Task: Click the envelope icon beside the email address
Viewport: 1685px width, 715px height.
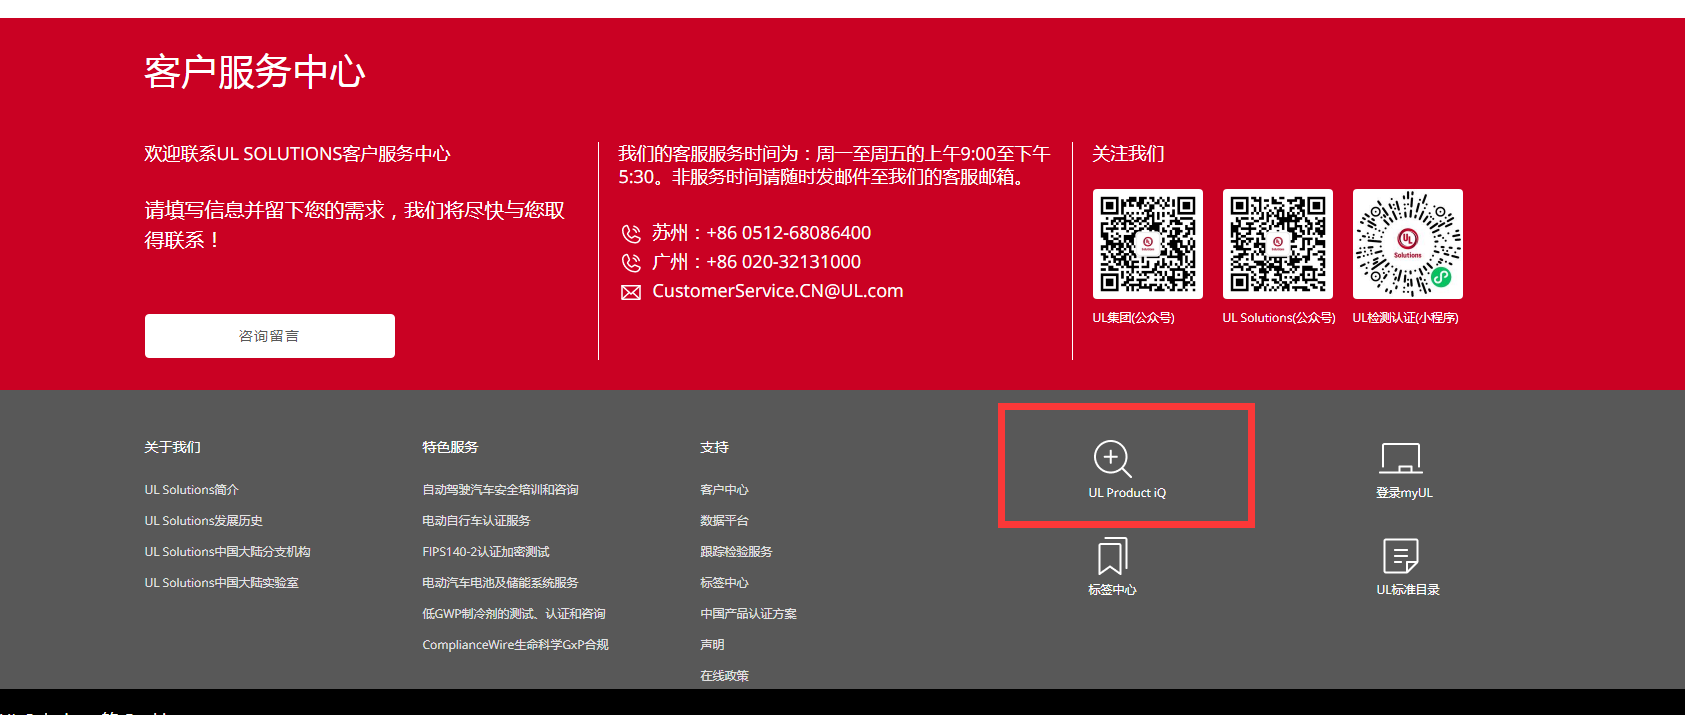Action: [x=631, y=293]
